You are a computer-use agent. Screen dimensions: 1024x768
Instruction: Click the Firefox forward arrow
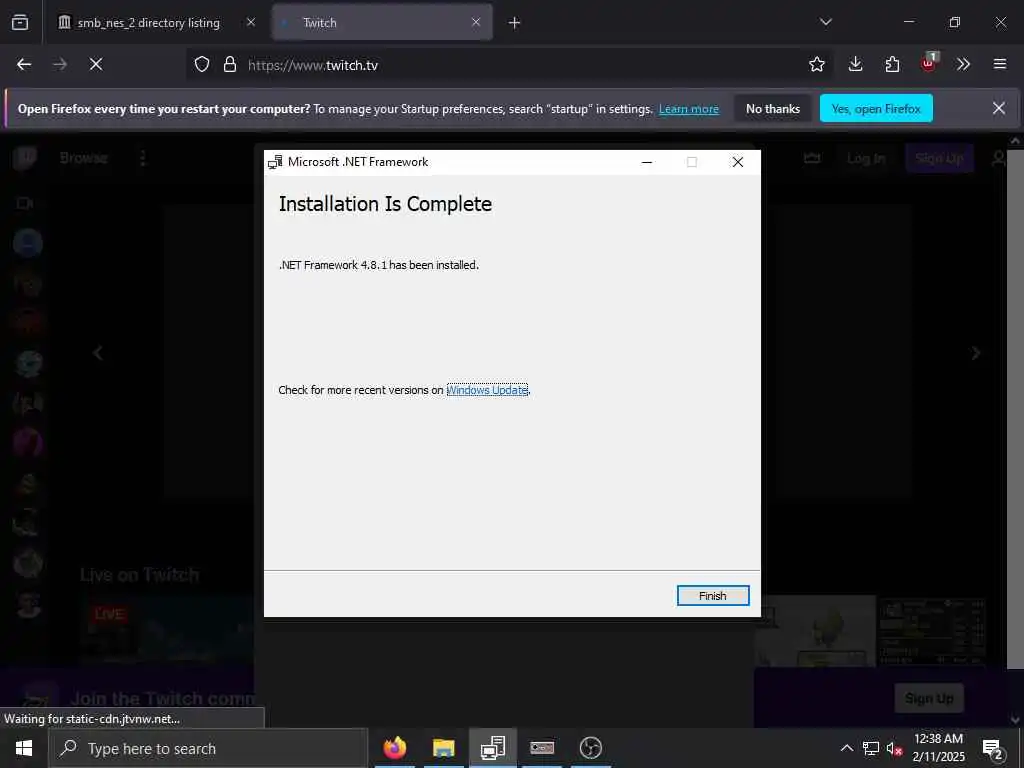pyautogui.click(x=60, y=64)
